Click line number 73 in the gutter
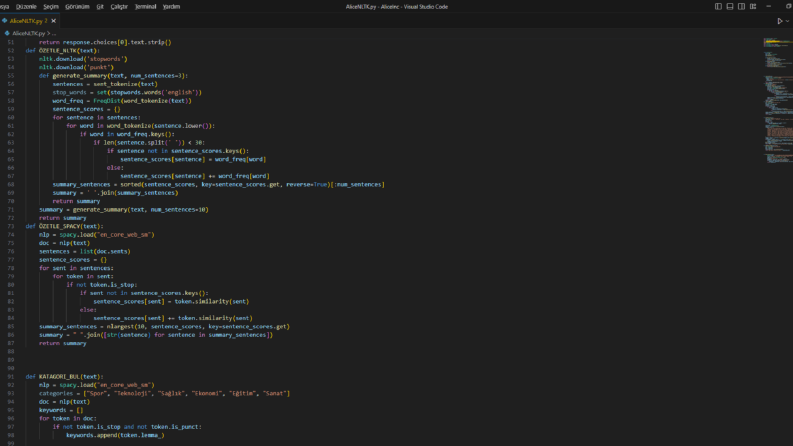The width and height of the screenshot is (793, 446). [11, 226]
